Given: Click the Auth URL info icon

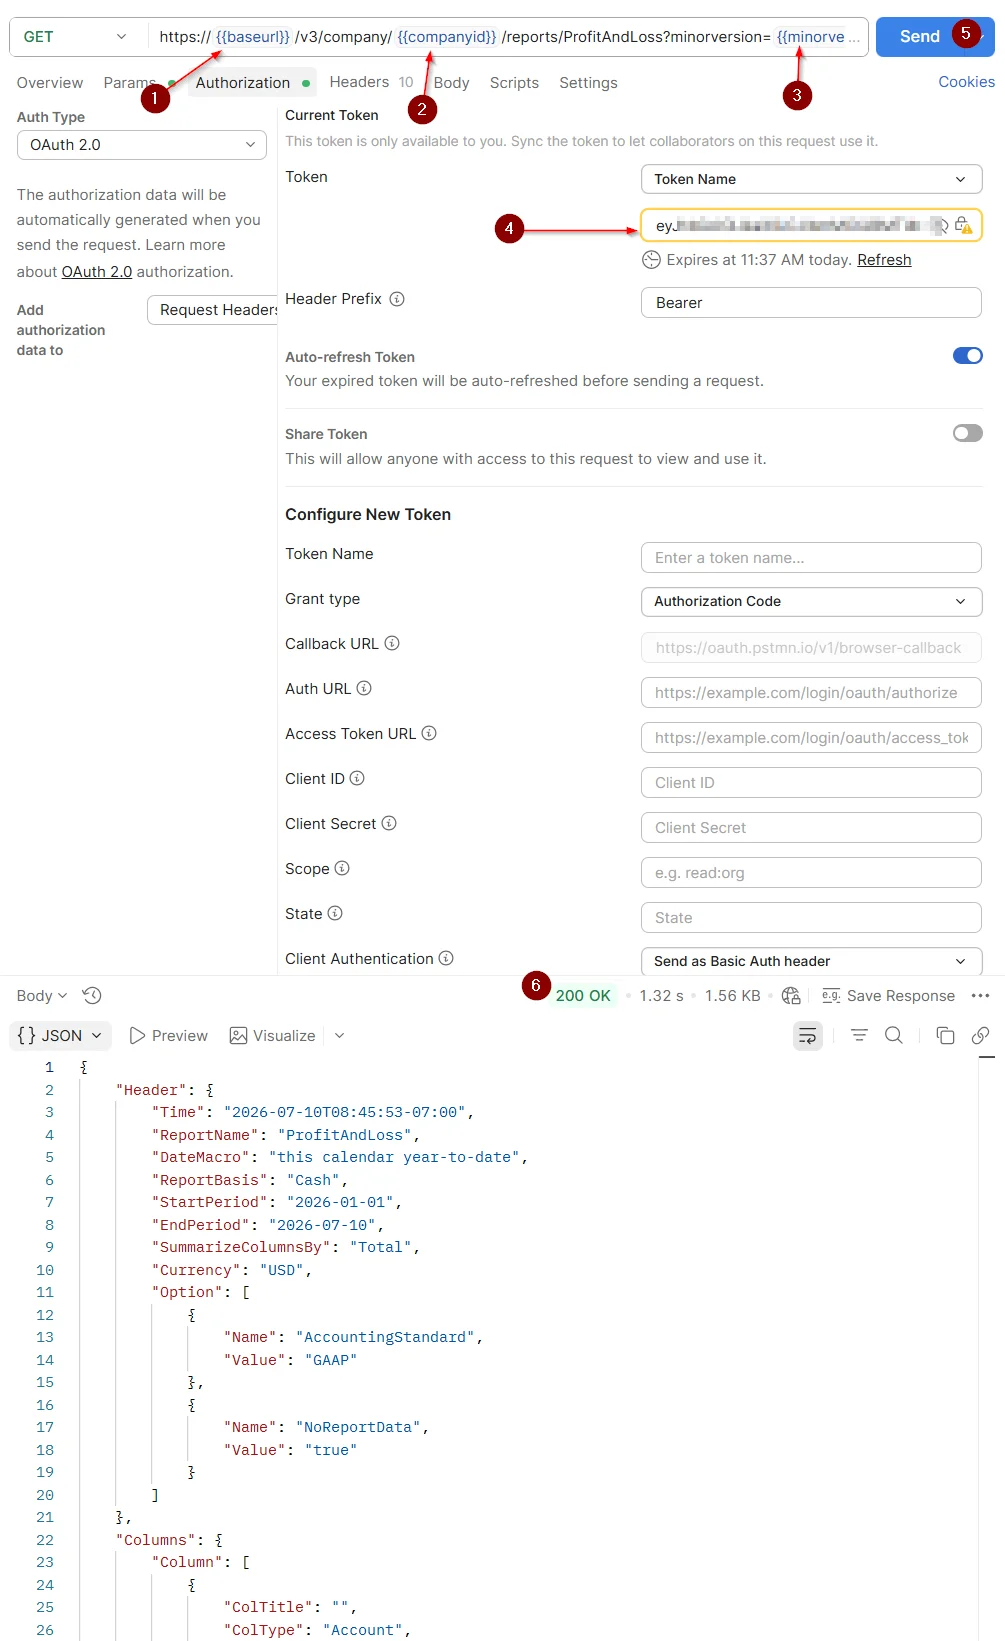Looking at the screenshot, I should click(364, 688).
